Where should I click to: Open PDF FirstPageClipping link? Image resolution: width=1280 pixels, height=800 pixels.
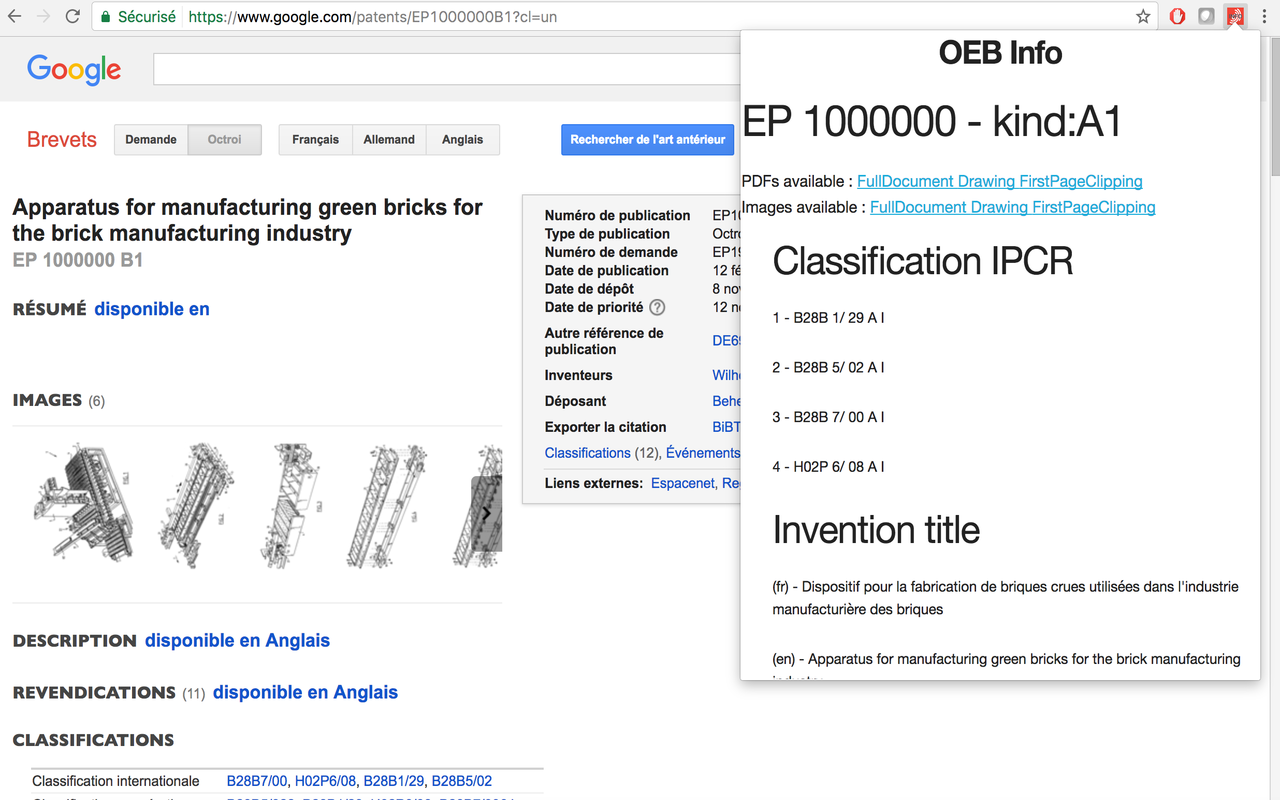point(1081,181)
